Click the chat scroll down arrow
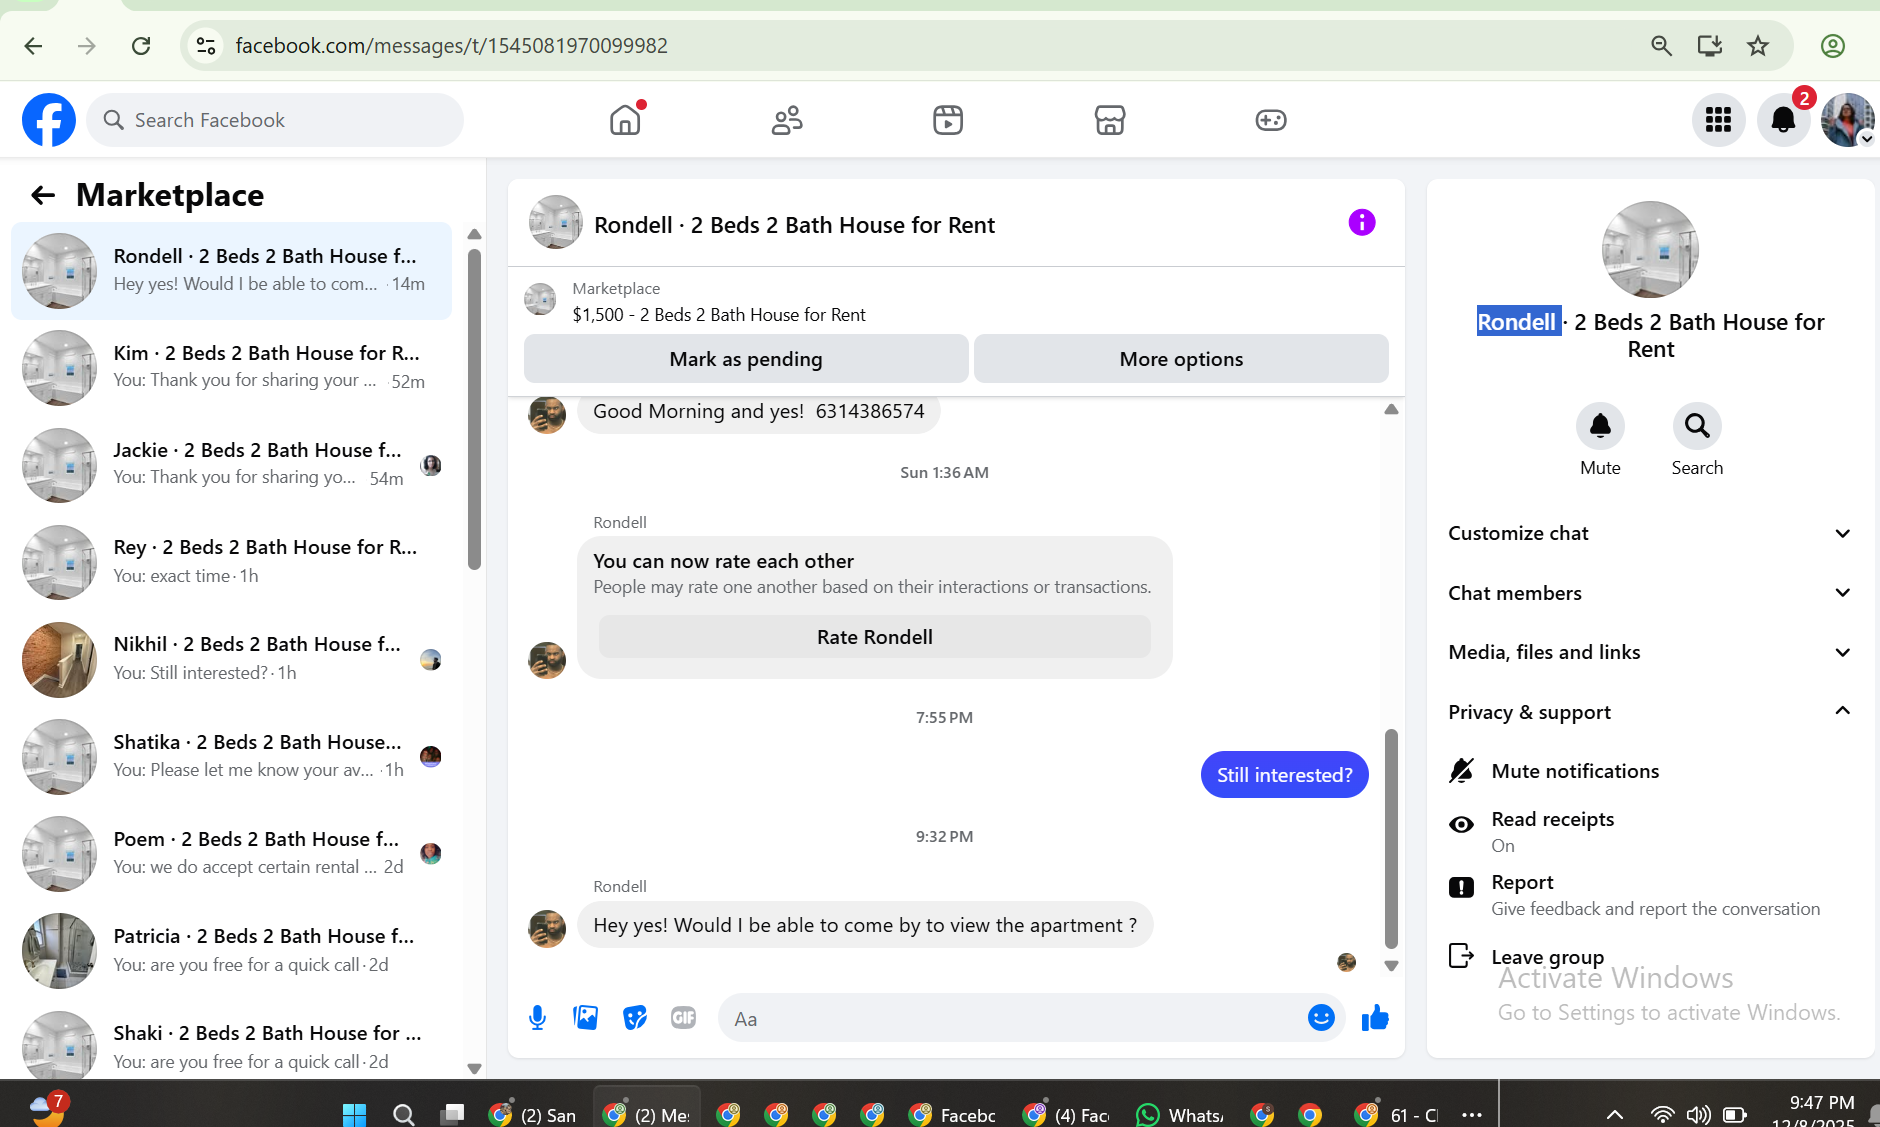Screen dimensions: 1880x1127 [1391, 966]
